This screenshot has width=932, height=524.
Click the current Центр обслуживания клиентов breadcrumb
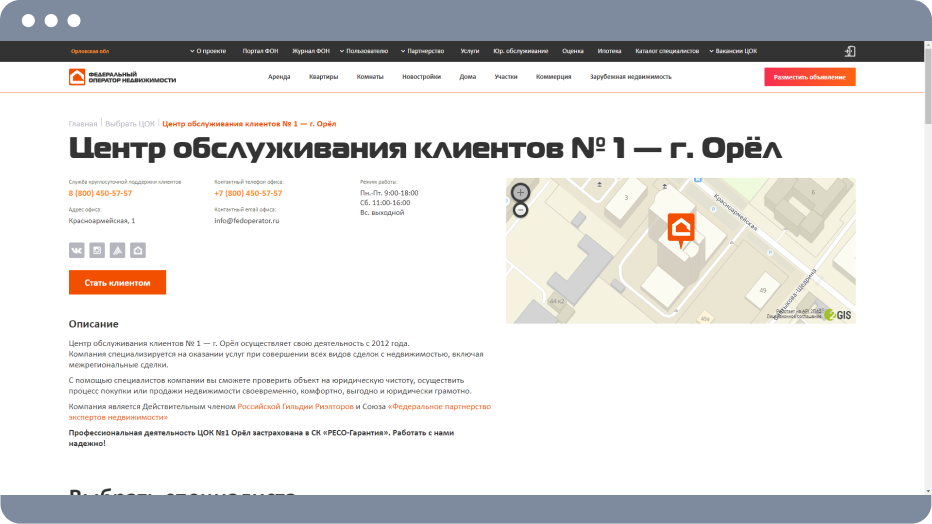[x=249, y=124]
